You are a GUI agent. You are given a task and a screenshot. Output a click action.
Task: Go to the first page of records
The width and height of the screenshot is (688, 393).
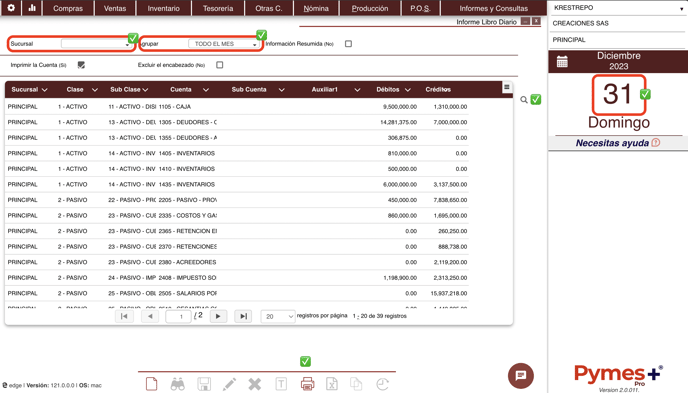point(124,316)
